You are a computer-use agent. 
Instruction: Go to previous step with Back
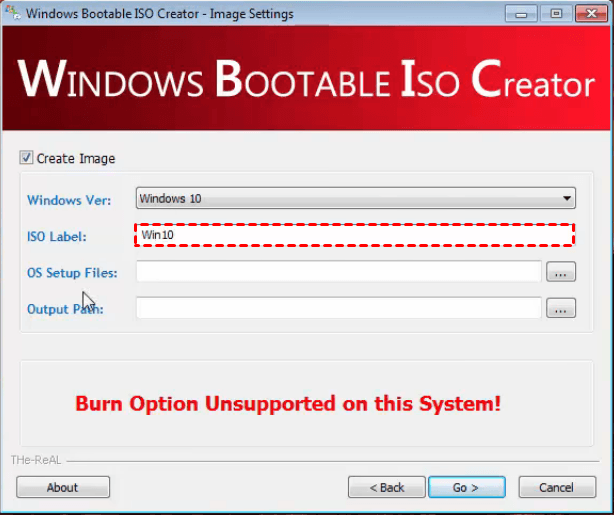[386, 487]
